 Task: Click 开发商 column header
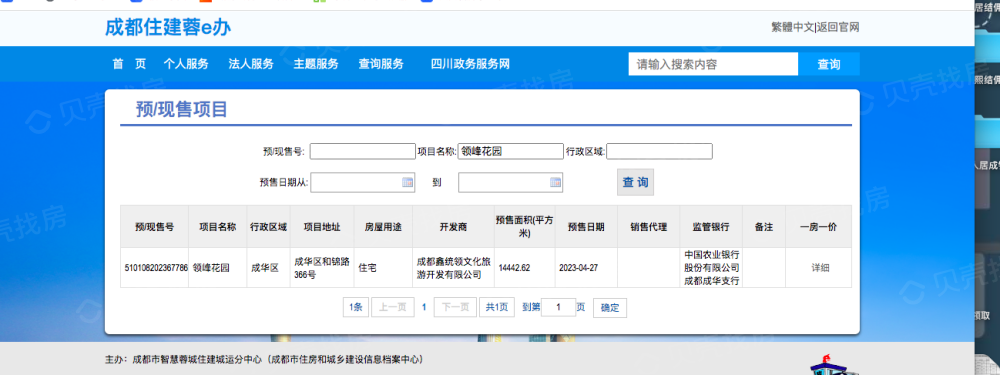coord(453,226)
